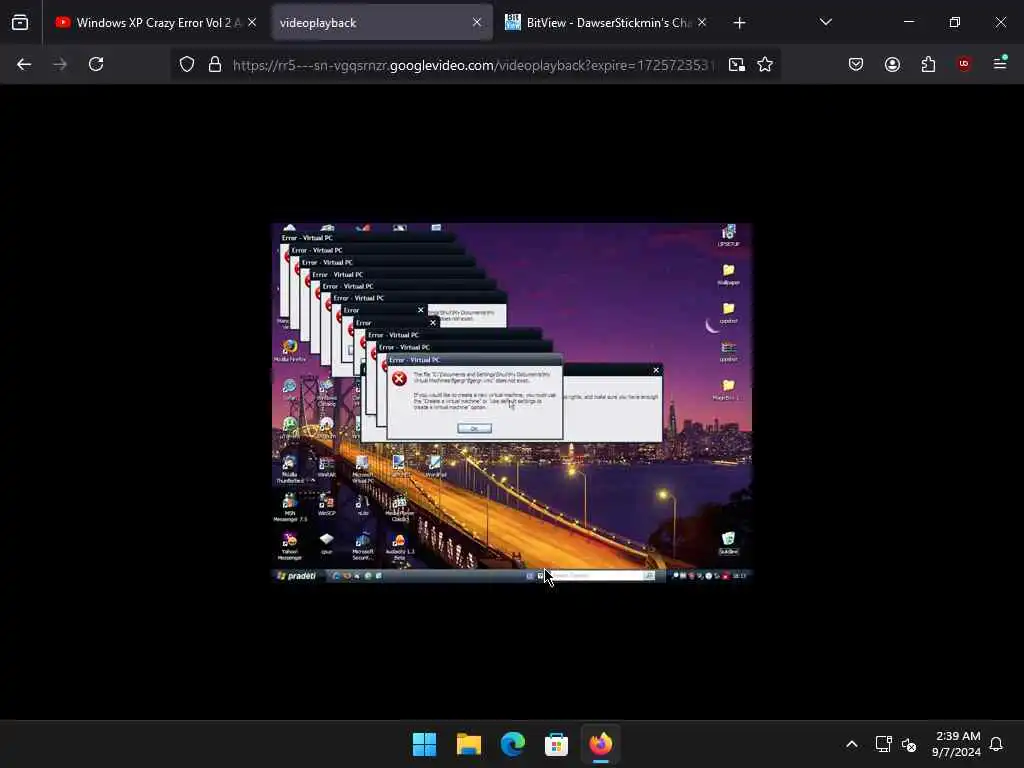Switch to Windows XP Crazy Error tab
The width and height of the screenshot is (1024, 768).
tap(155, 23)
